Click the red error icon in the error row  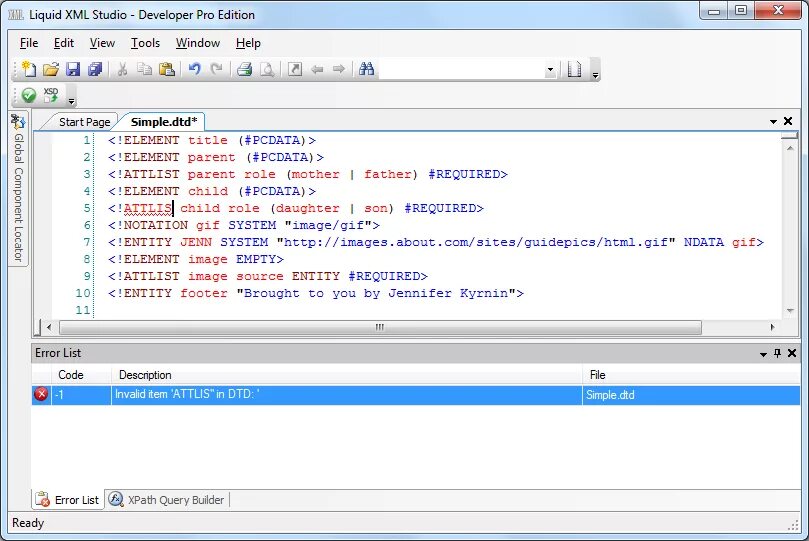click(41, 395)
